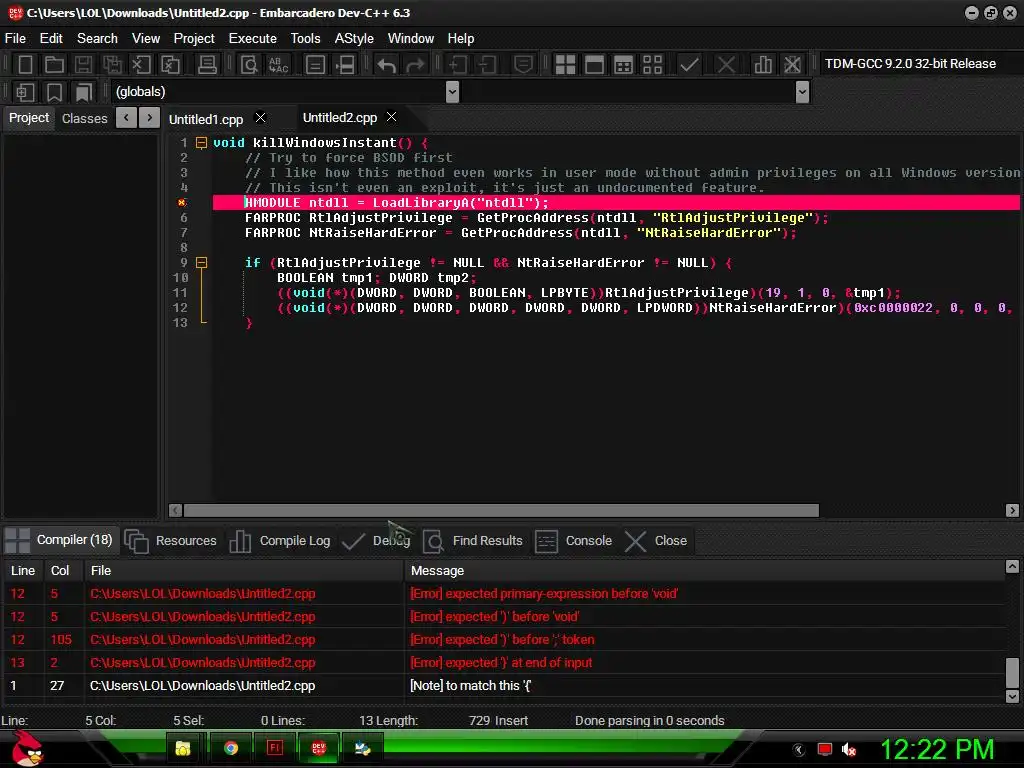Redo the last undone edit

415,64
